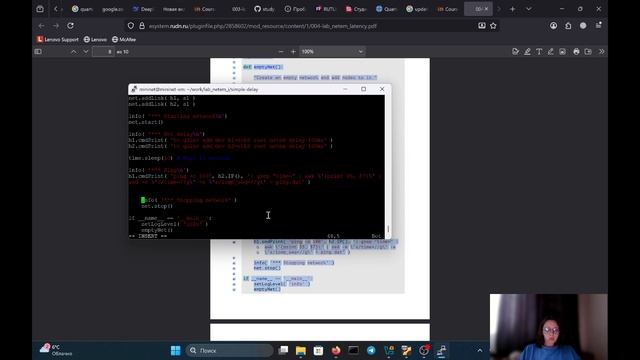
Task: Click the taskbar search box Поиск
Action: tap(229, 350)
